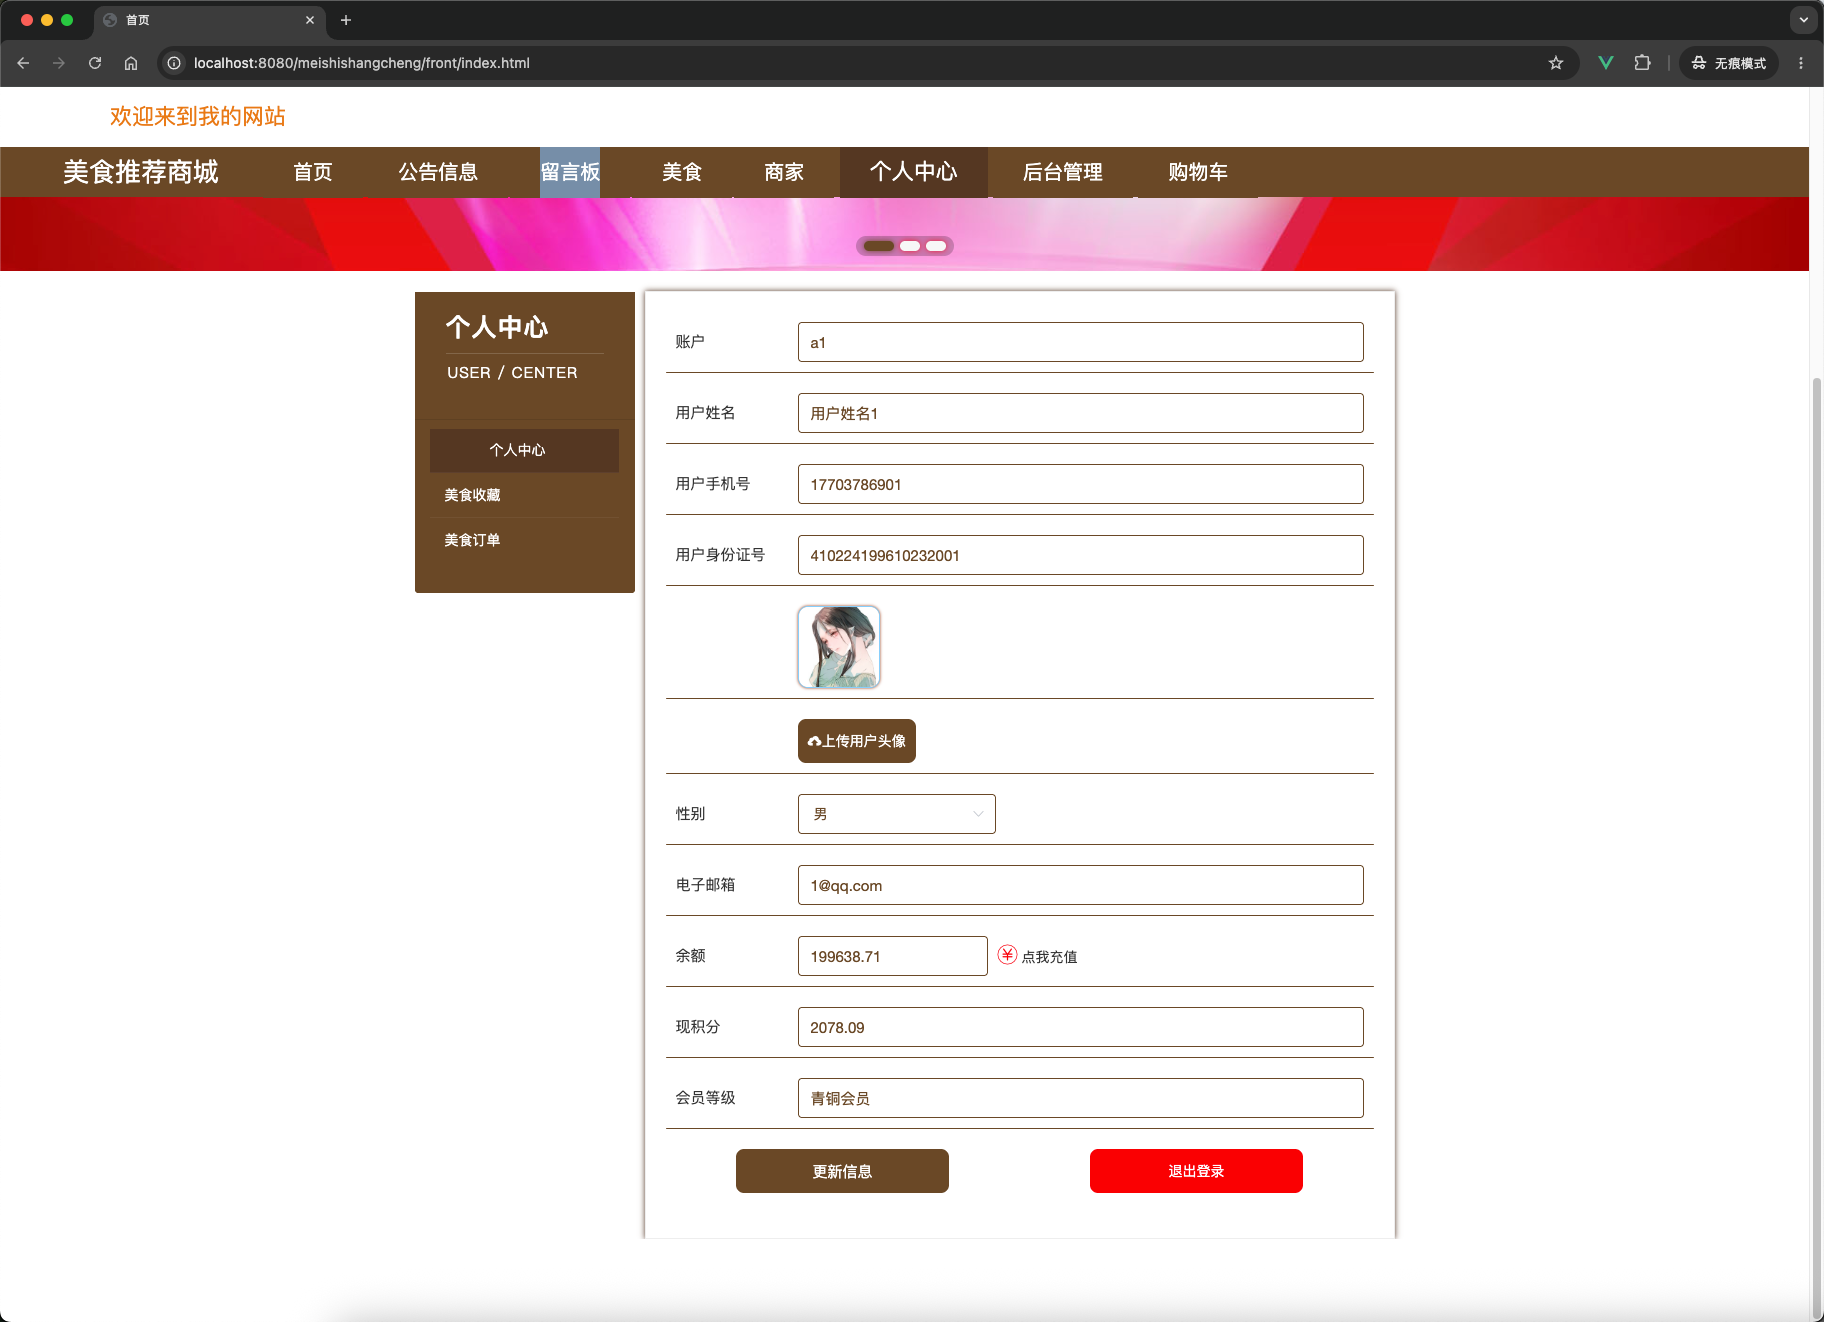Click the 账户 input field
The height and width of the screenshot is (1322, 1824).
(x=1081, y=342)
